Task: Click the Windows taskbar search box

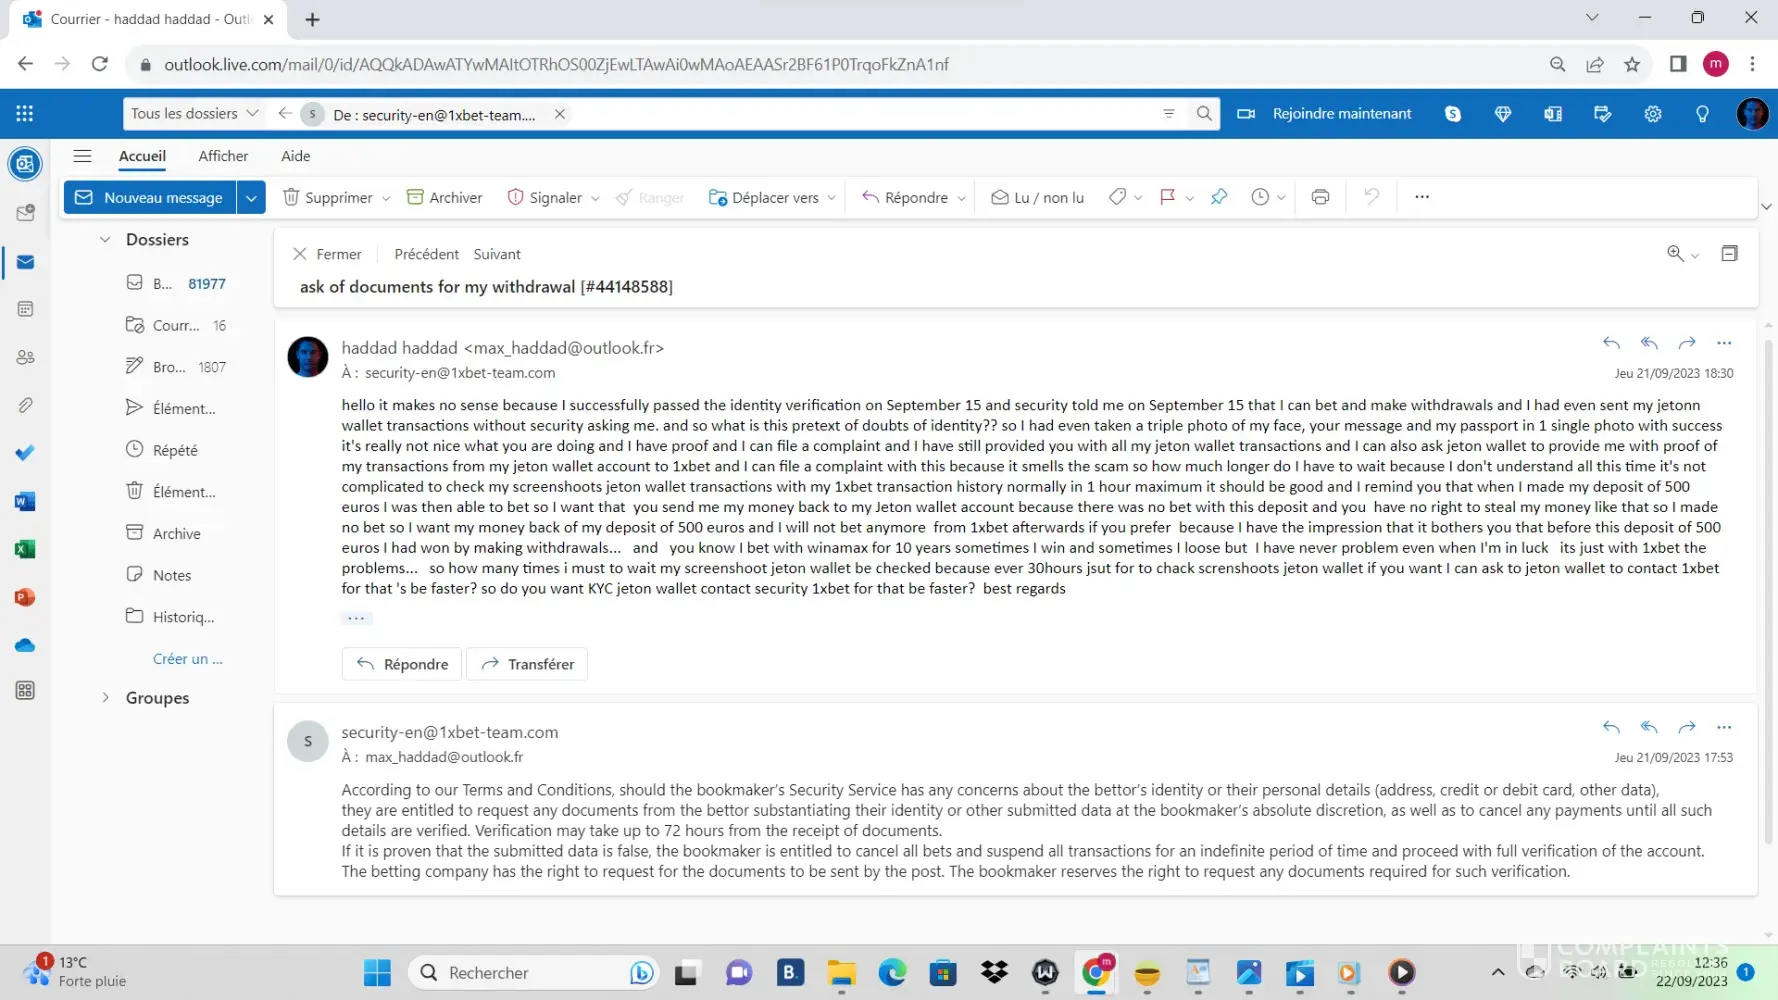Action: [x=533, y=973]
